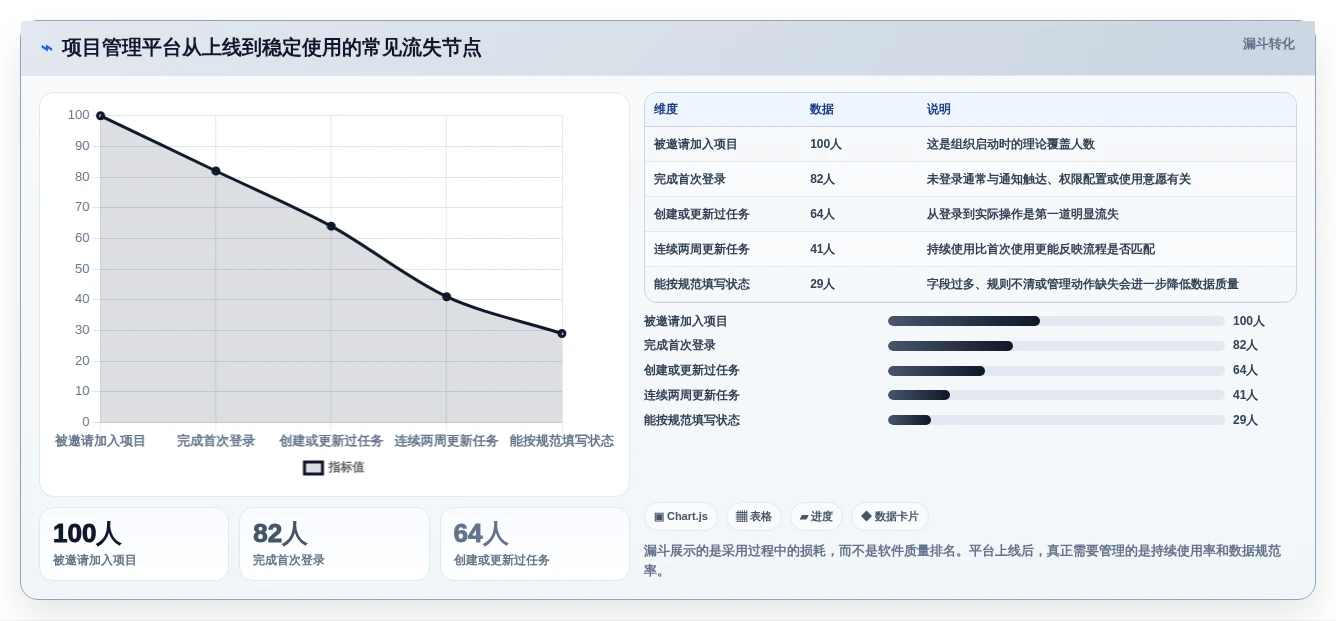The height and width of the screenshot is (621, 1336).
Task: Click the 82人 完成首次登录 stat card
Action: coord(334,544)
